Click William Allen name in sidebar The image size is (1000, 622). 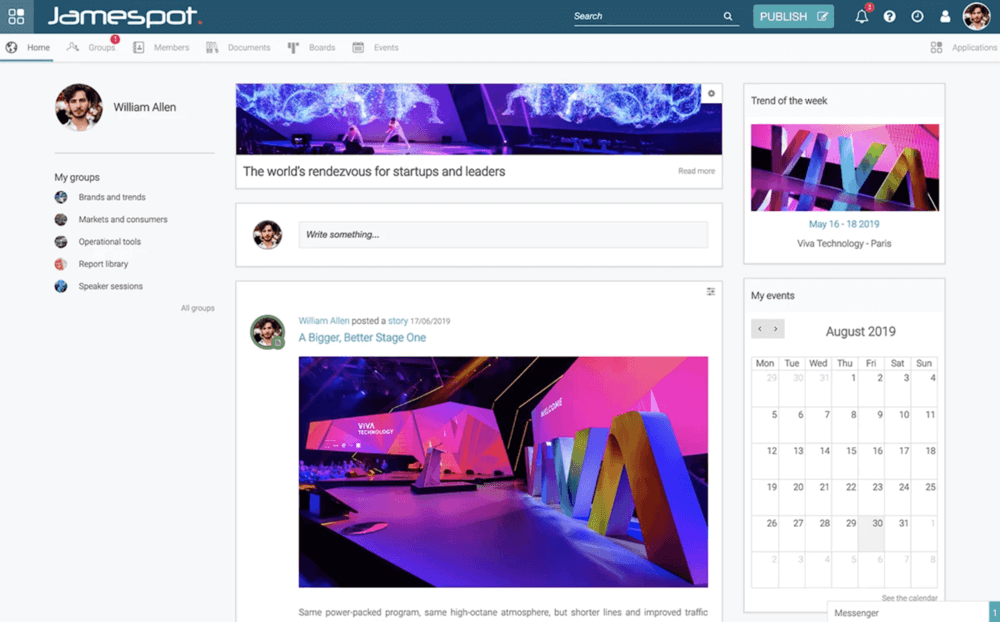(x=145, y=107)
